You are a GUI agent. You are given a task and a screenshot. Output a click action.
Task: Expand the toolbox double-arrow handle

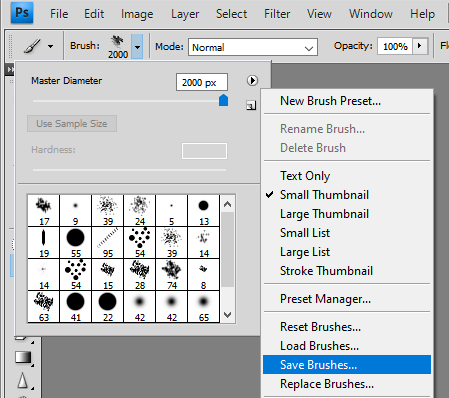[x=11, y=69]
